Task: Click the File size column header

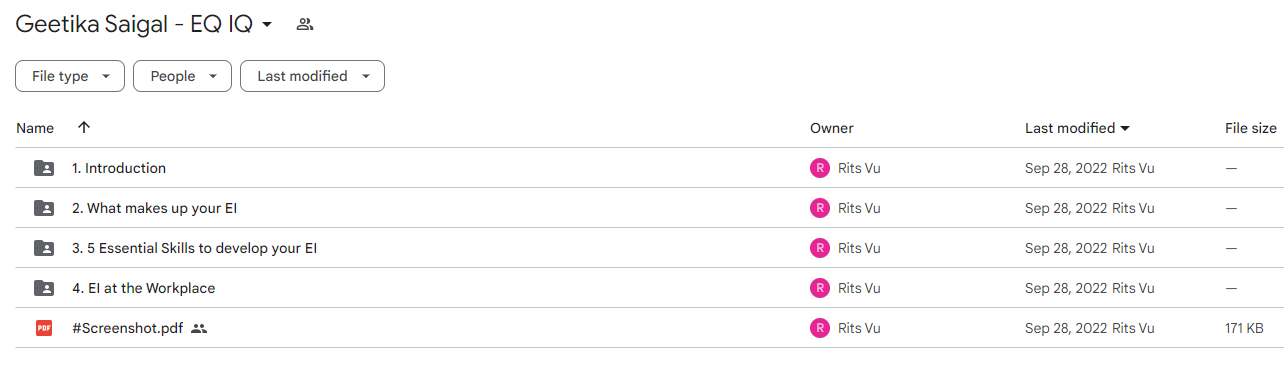Action: click(x=1250, y=128)
